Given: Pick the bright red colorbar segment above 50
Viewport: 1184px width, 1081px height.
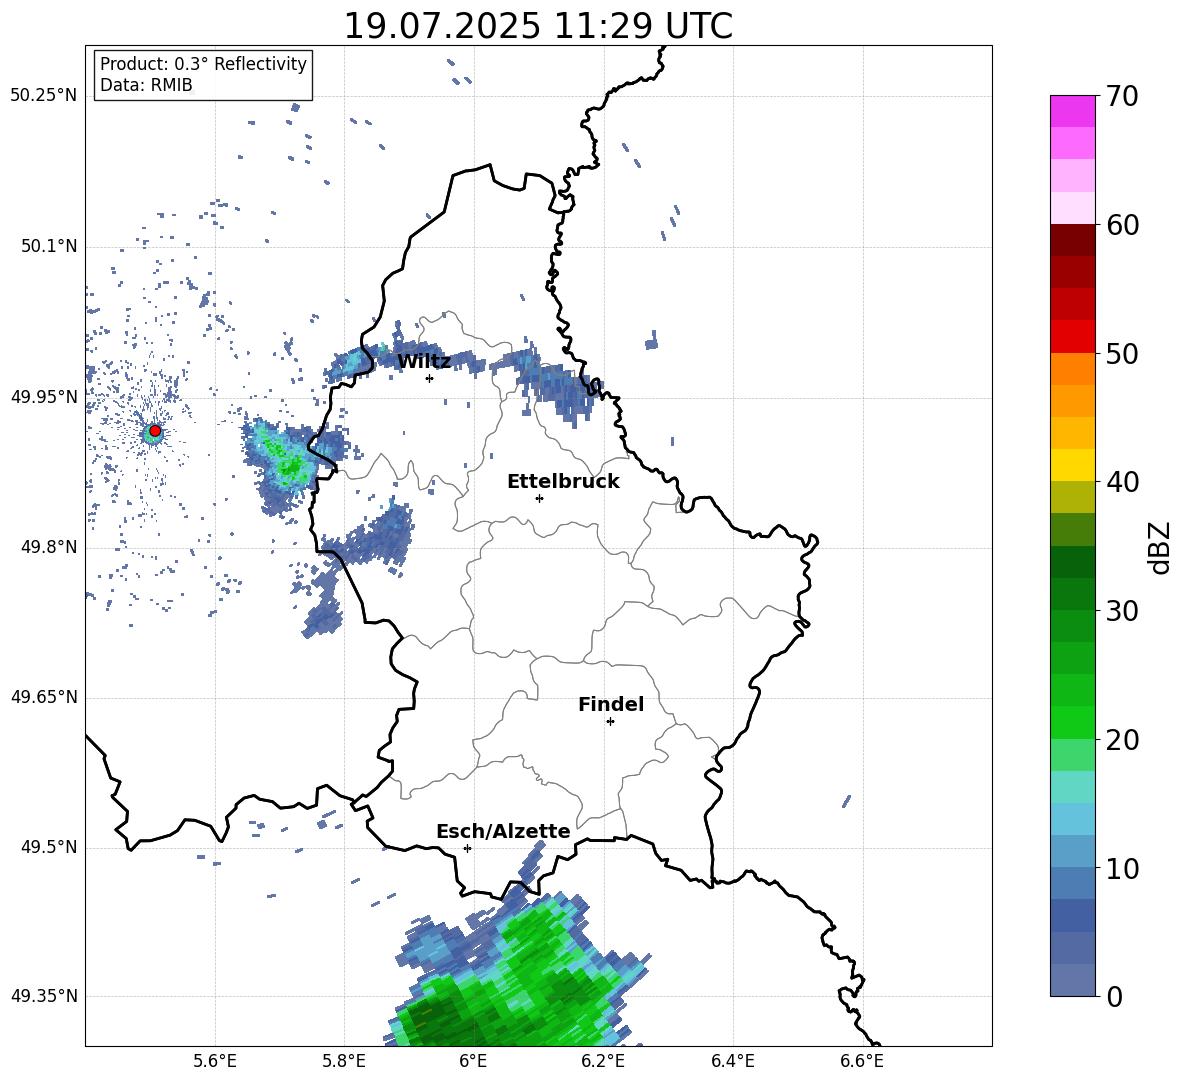Looking at the screenshot, I should point(1072,337).
